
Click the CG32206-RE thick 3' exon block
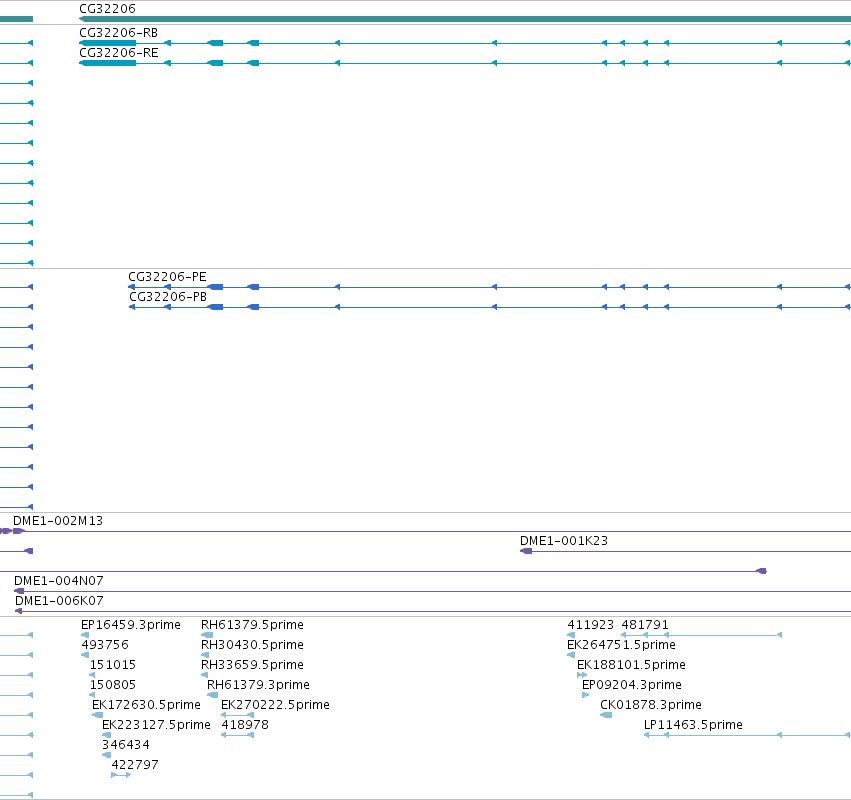click(x=107, y=63)
